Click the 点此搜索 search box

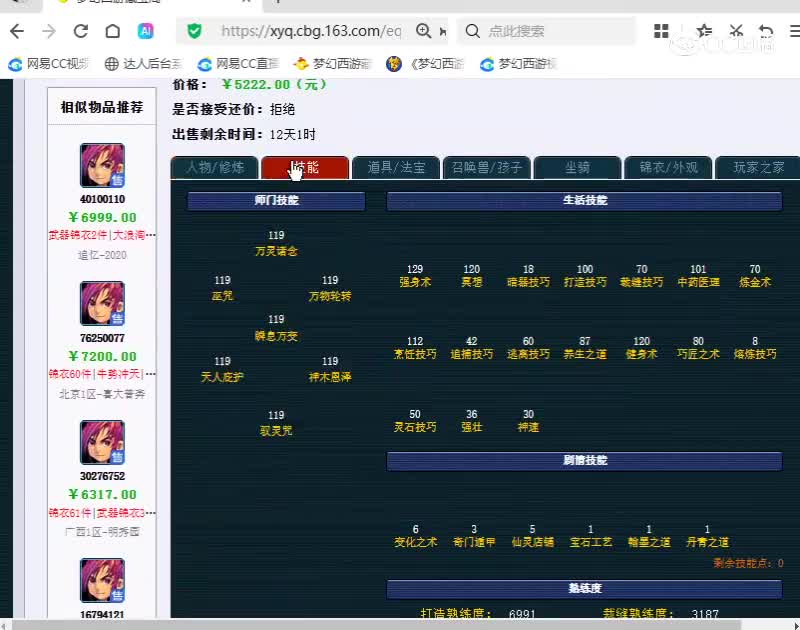point(546,31)
